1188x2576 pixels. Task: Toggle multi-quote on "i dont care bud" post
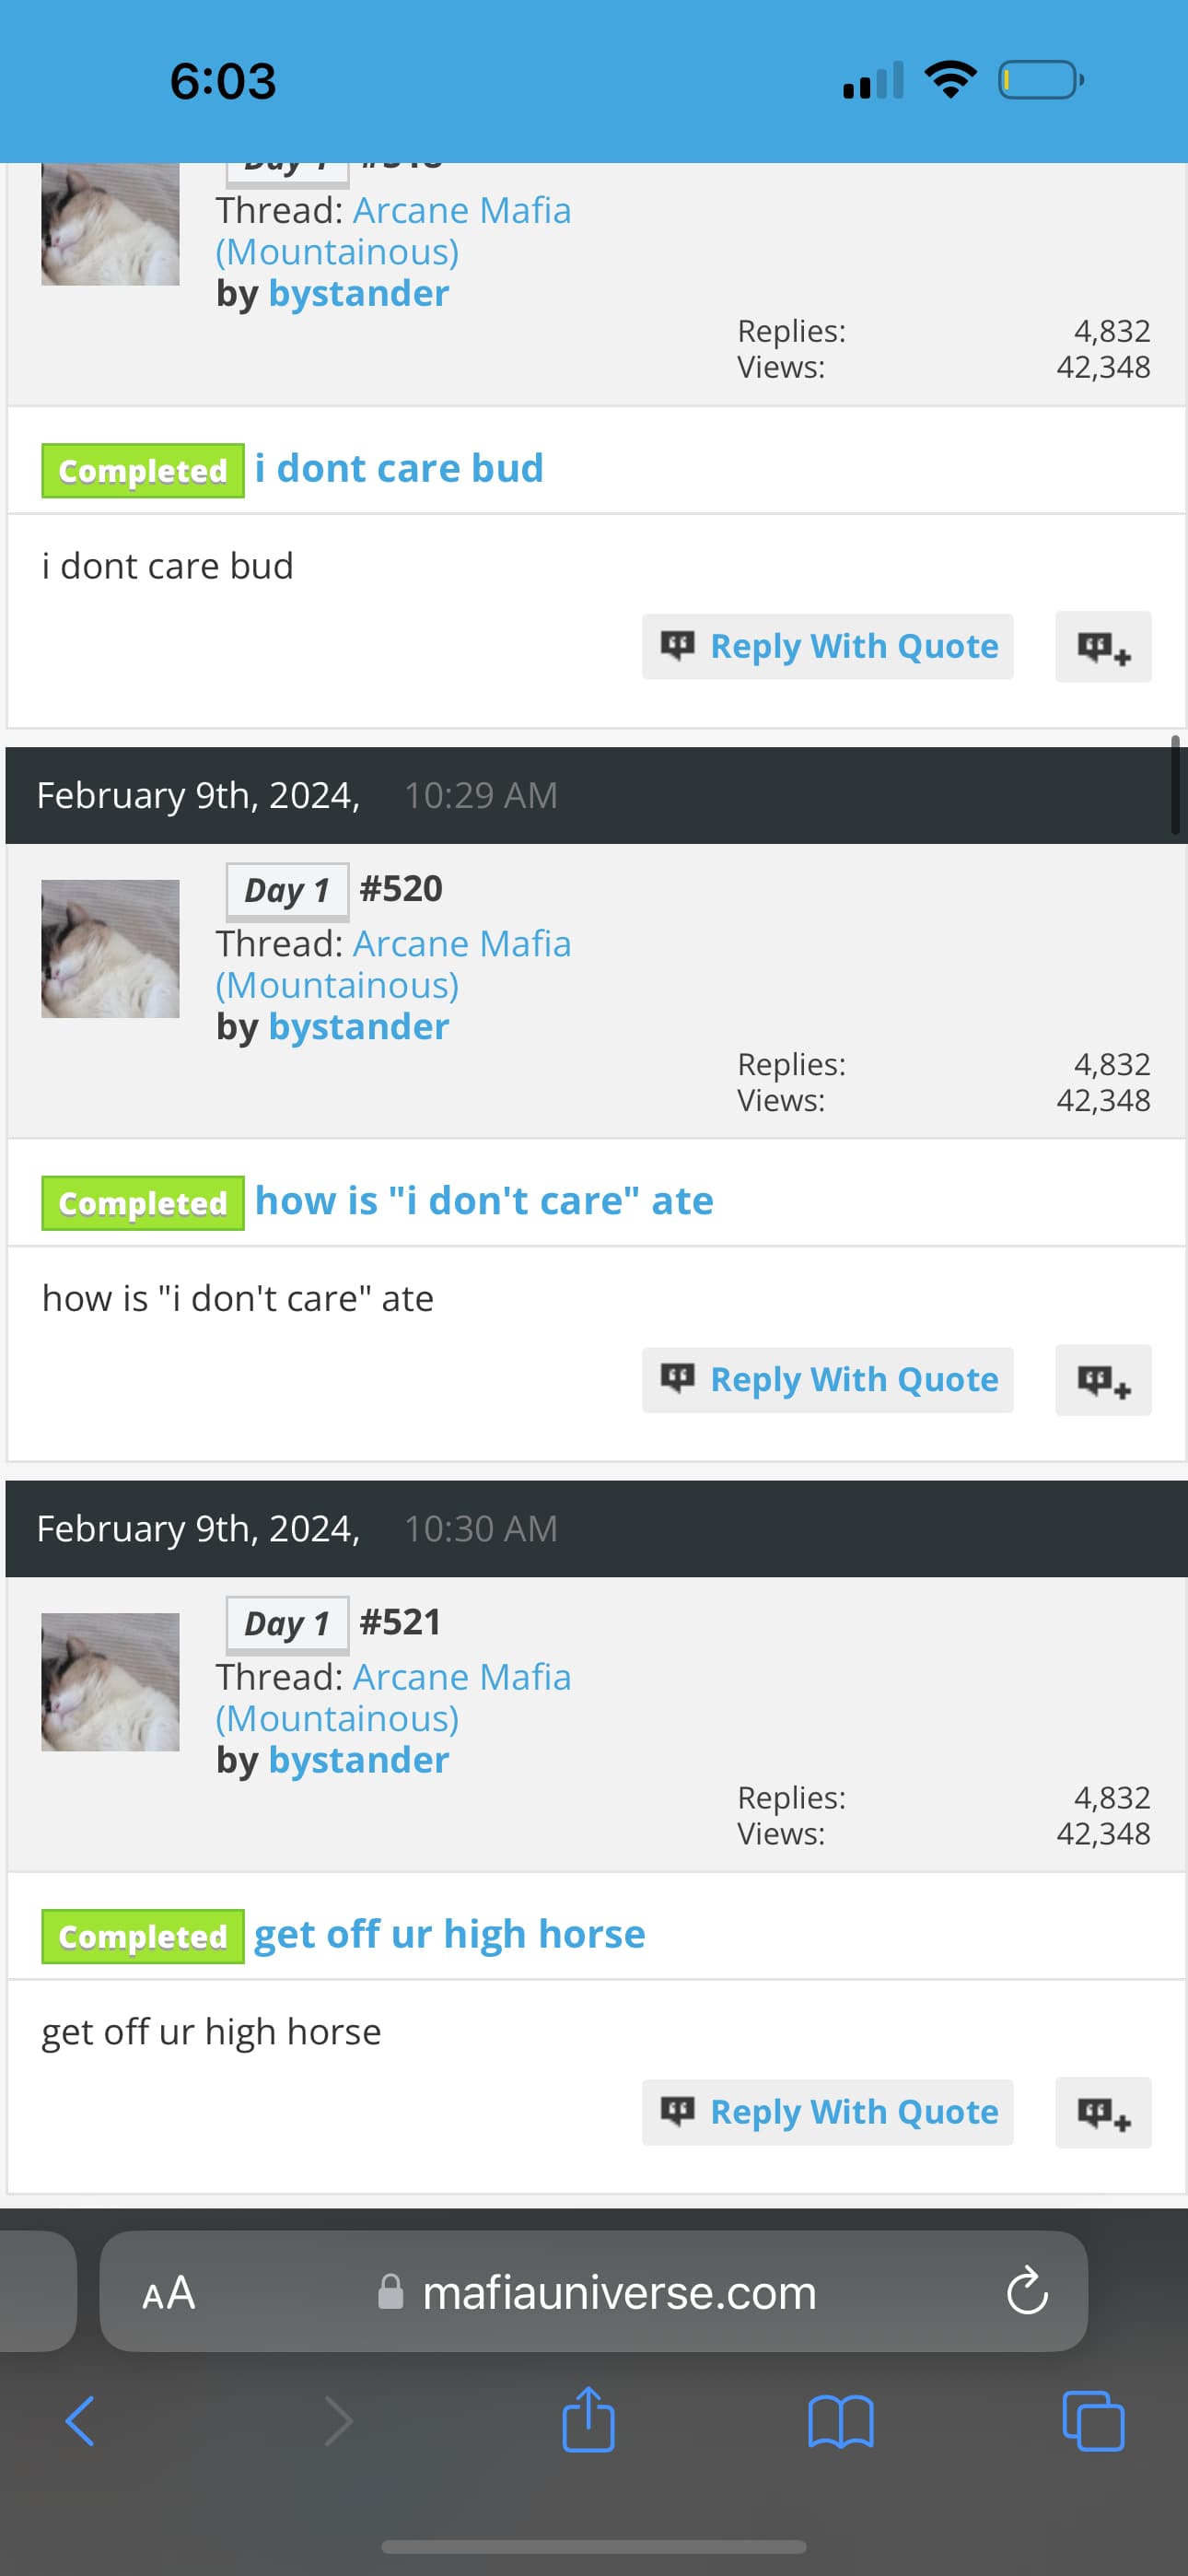coord(1103,647)
